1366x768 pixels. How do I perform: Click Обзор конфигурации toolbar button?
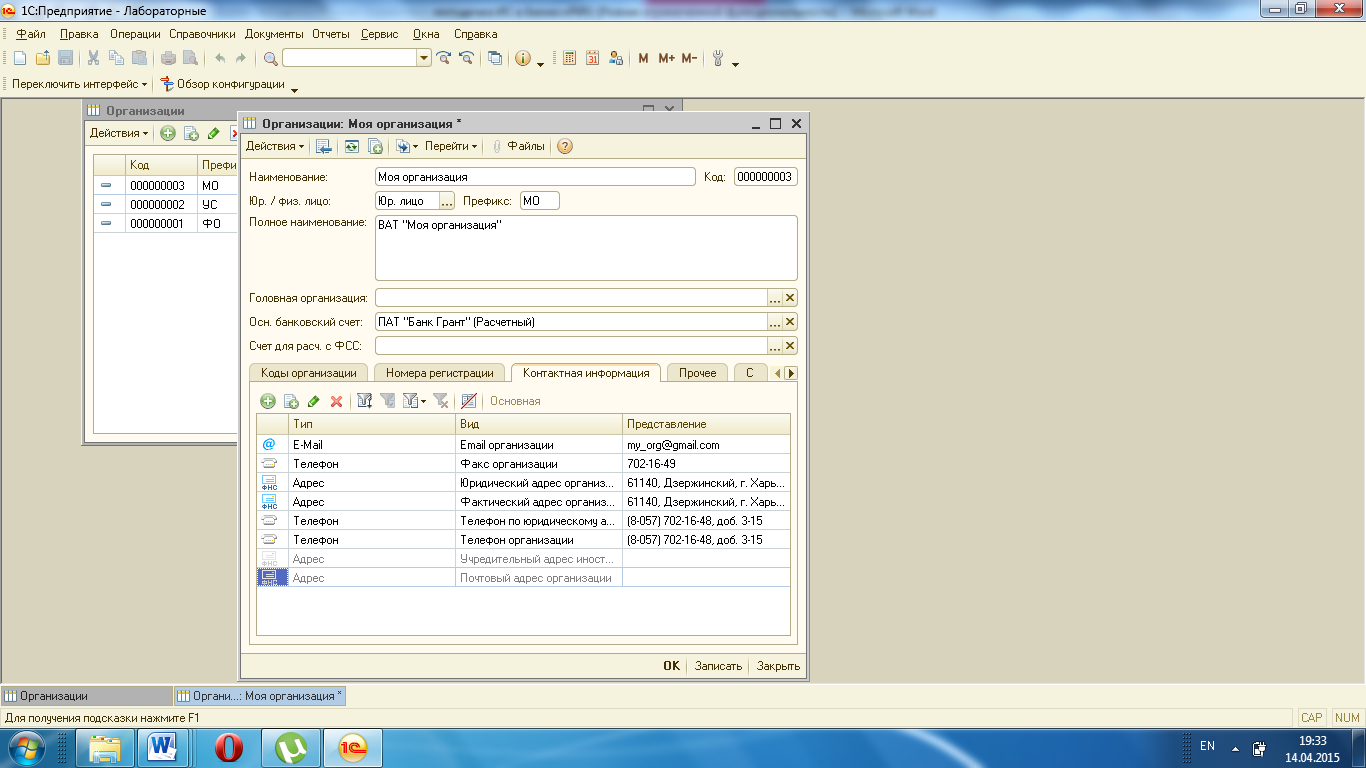point(222,84)
